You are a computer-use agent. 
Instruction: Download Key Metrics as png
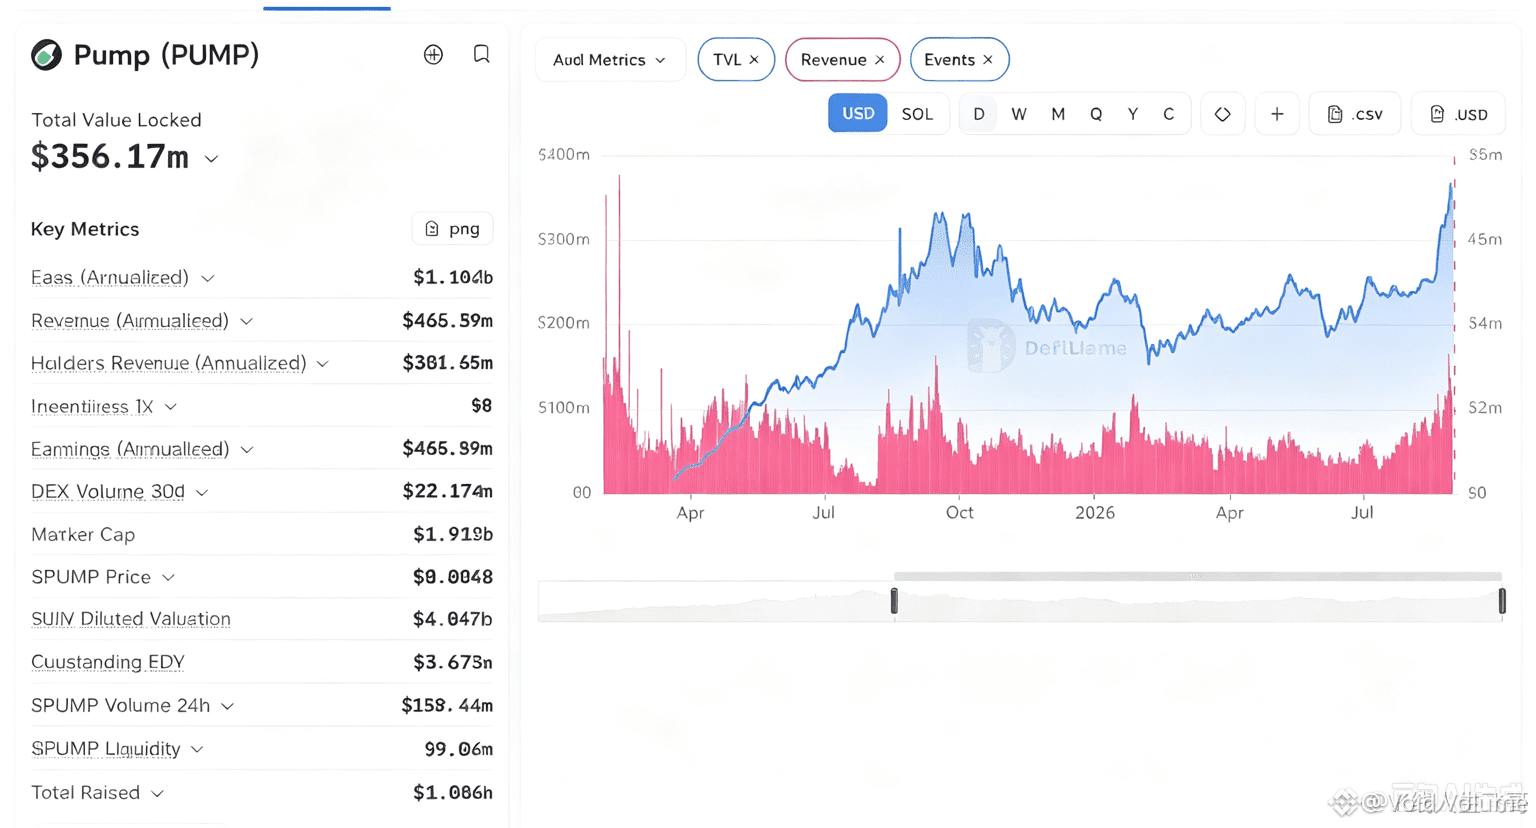click(452, 229)
